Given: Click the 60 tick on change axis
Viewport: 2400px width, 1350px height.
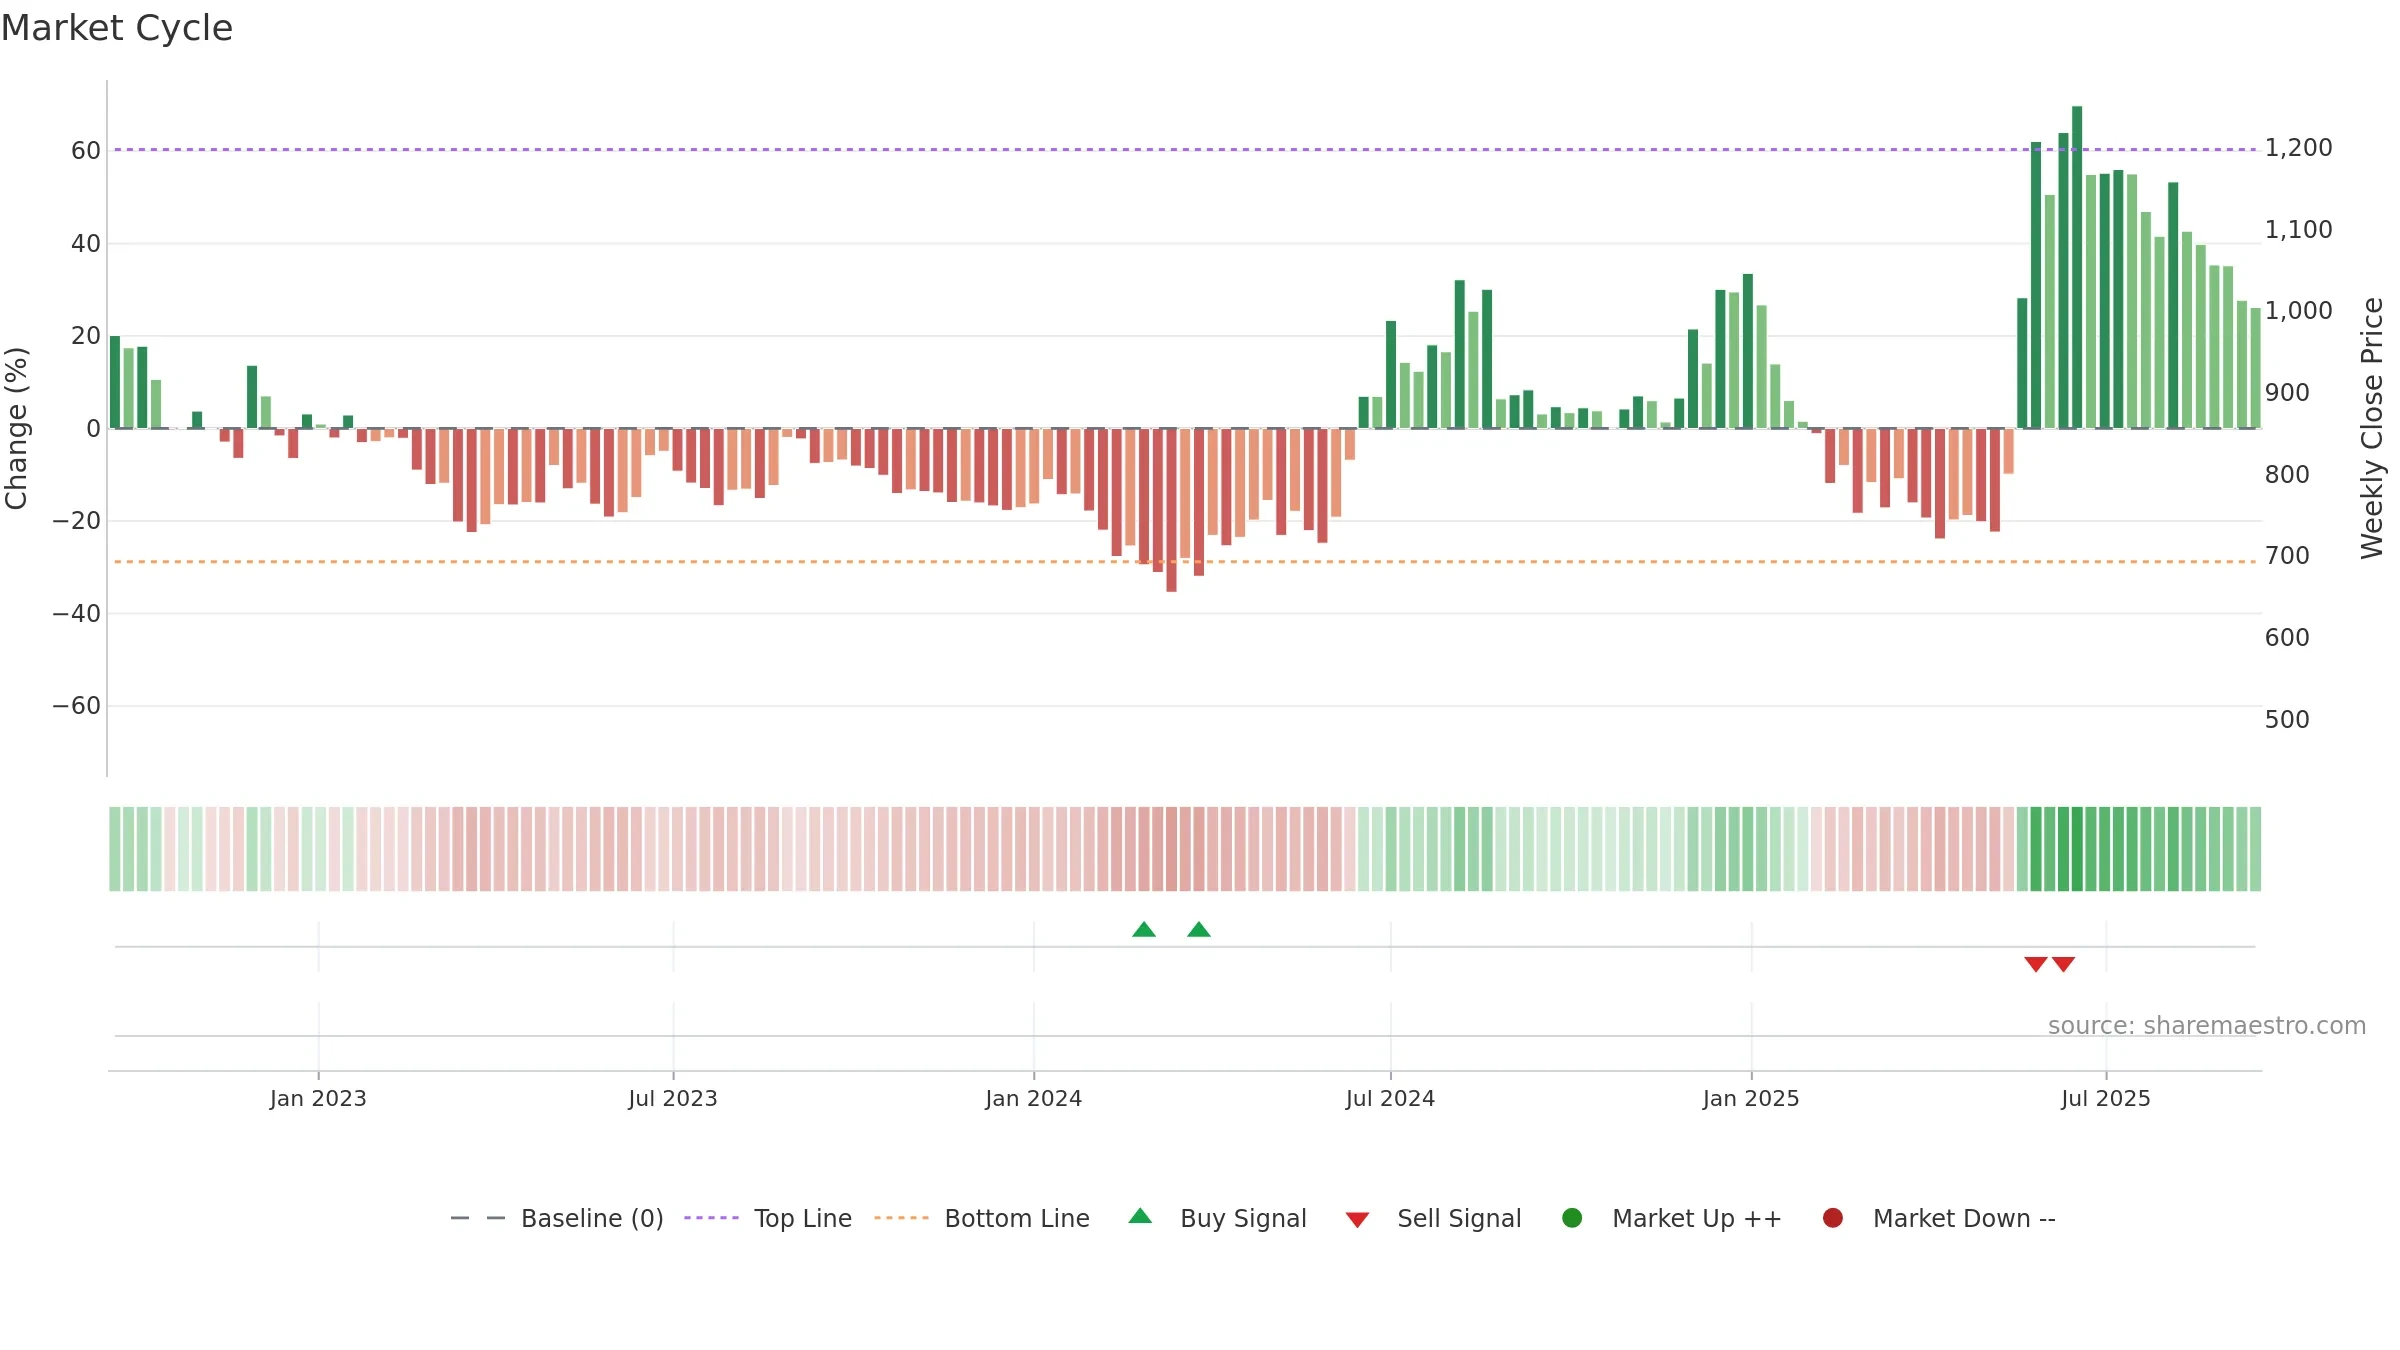Looking at the screenshot, I should (x=86, y=151).
